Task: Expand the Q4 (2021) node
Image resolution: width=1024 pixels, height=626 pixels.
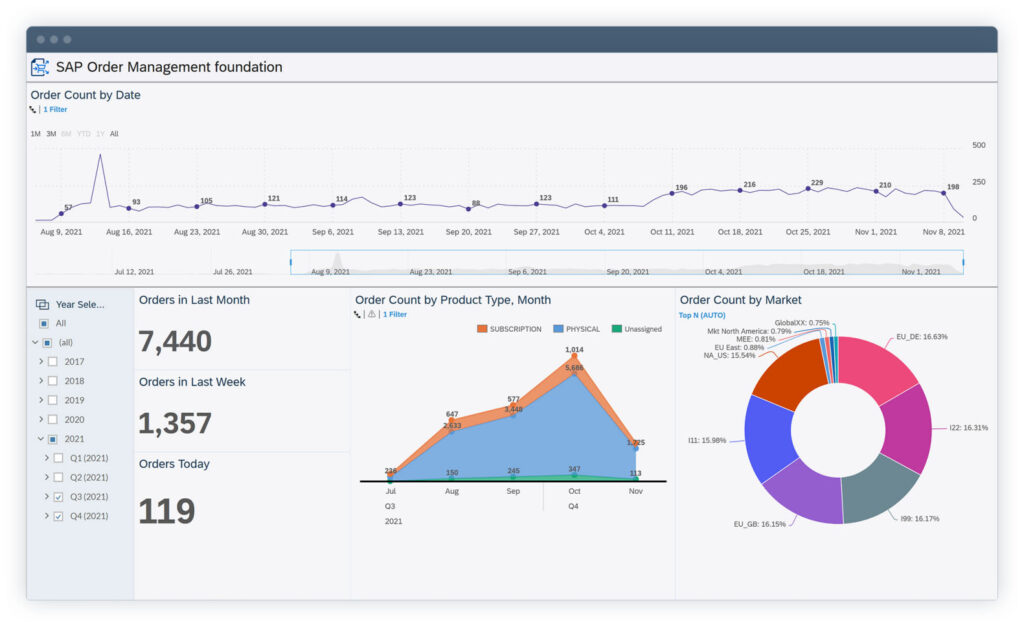Action: tap(46, 516)
